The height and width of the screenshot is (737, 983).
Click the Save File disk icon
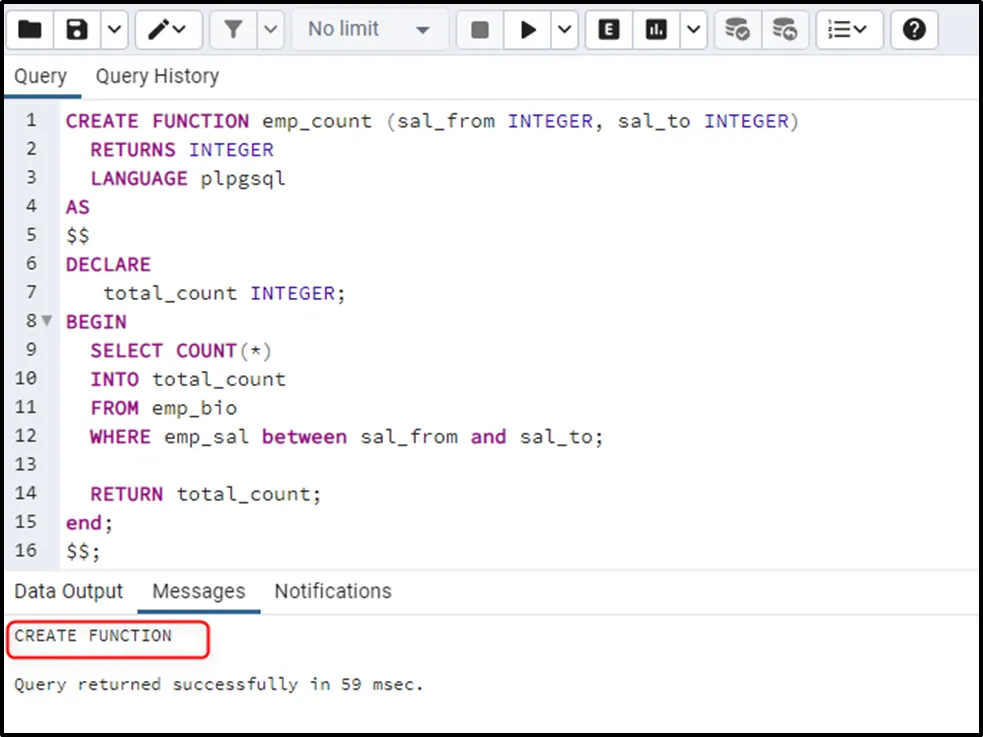click(x=77, y=30)
